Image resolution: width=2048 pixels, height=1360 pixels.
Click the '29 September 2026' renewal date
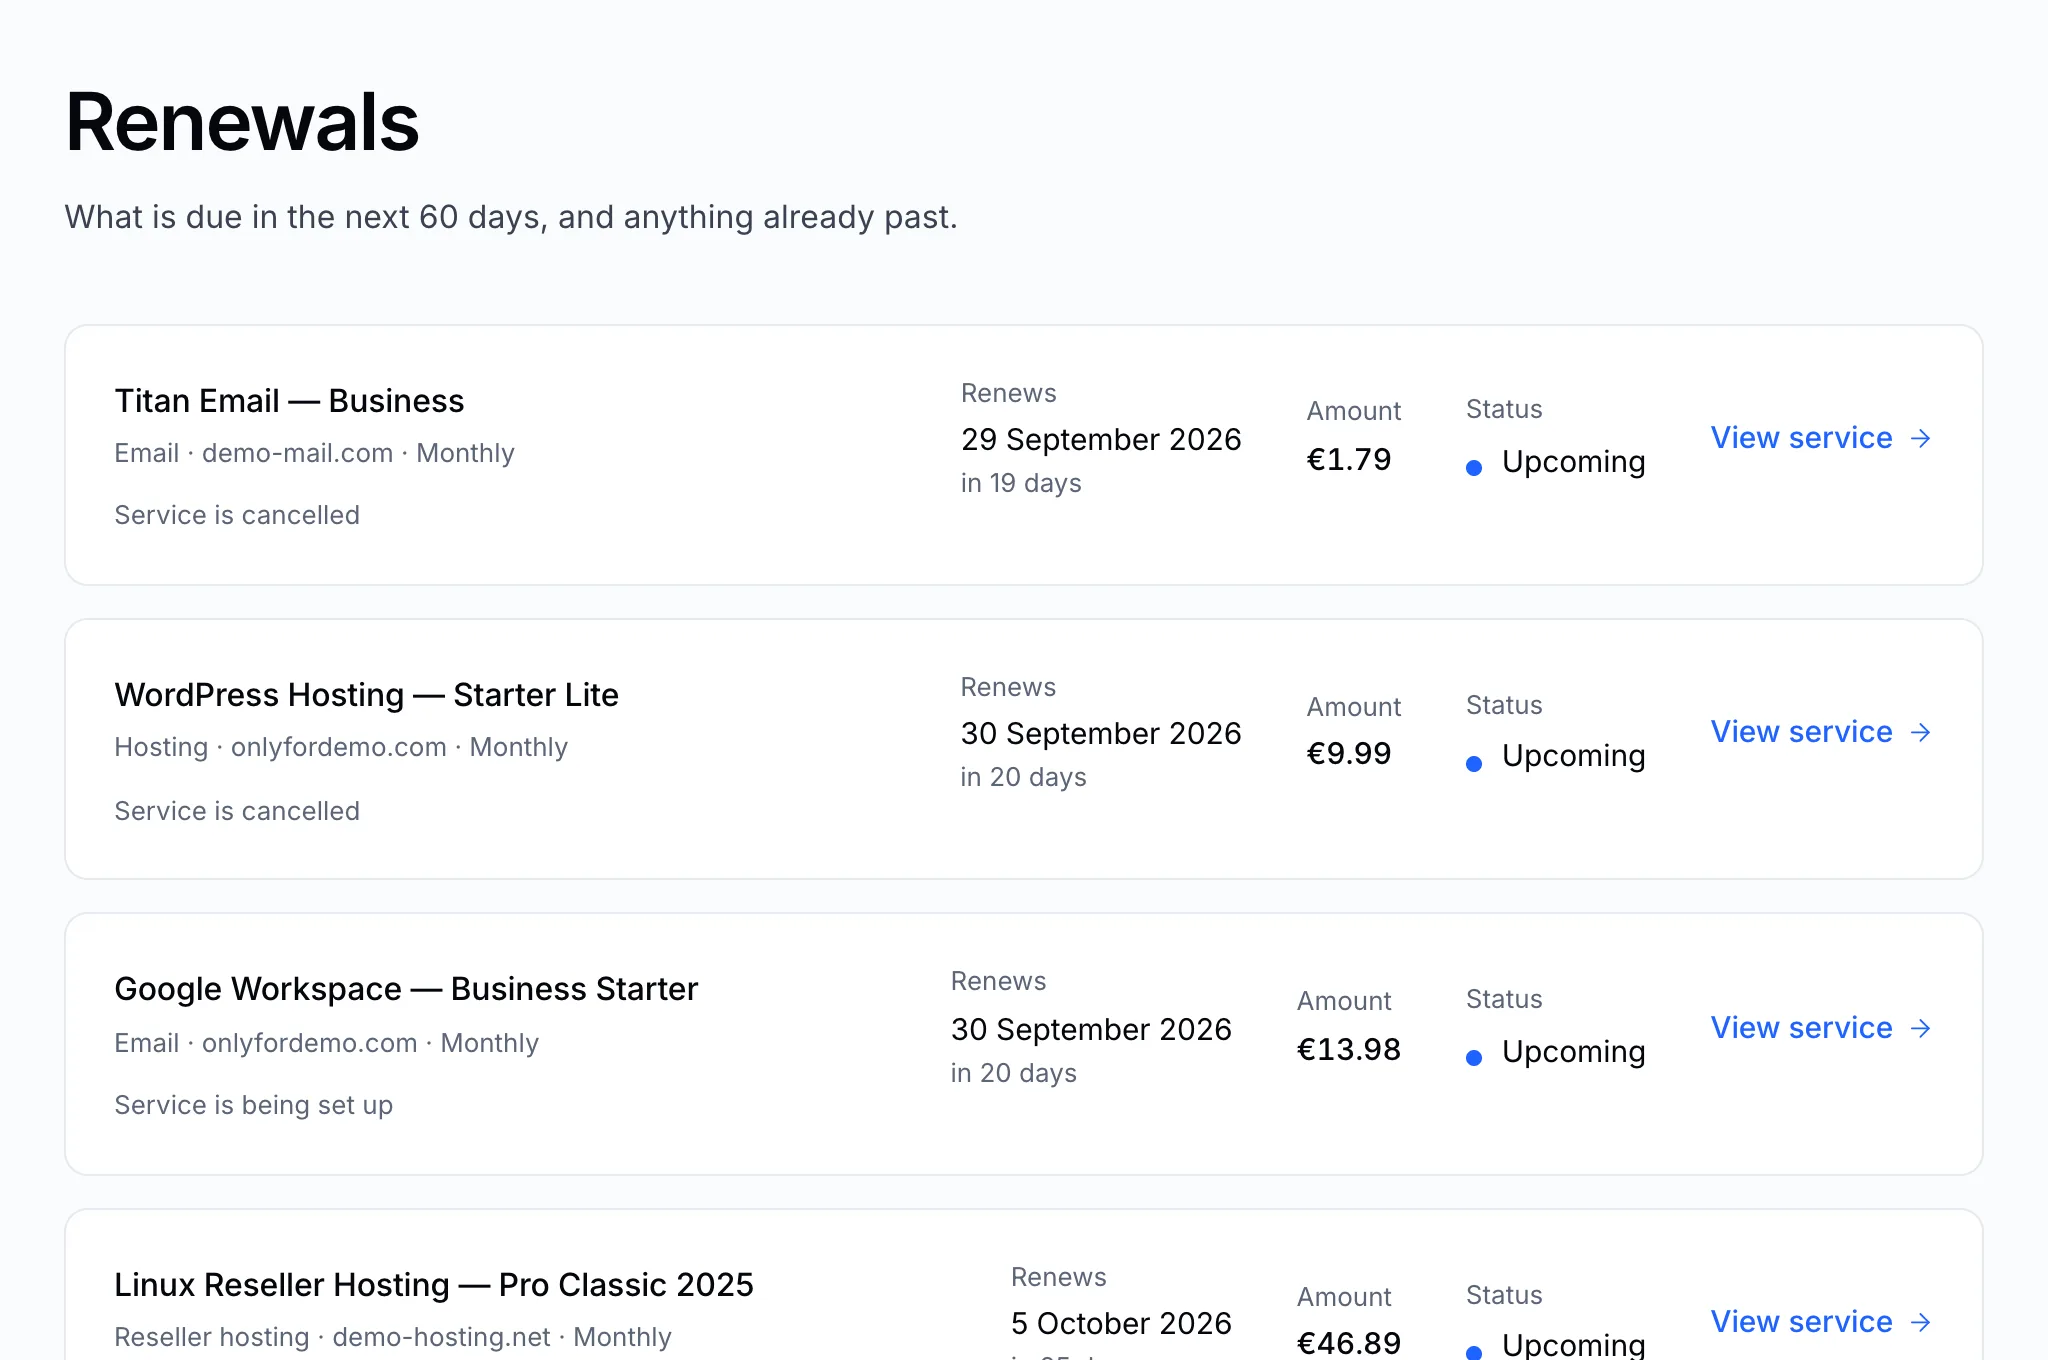(x=1101, y=439)
